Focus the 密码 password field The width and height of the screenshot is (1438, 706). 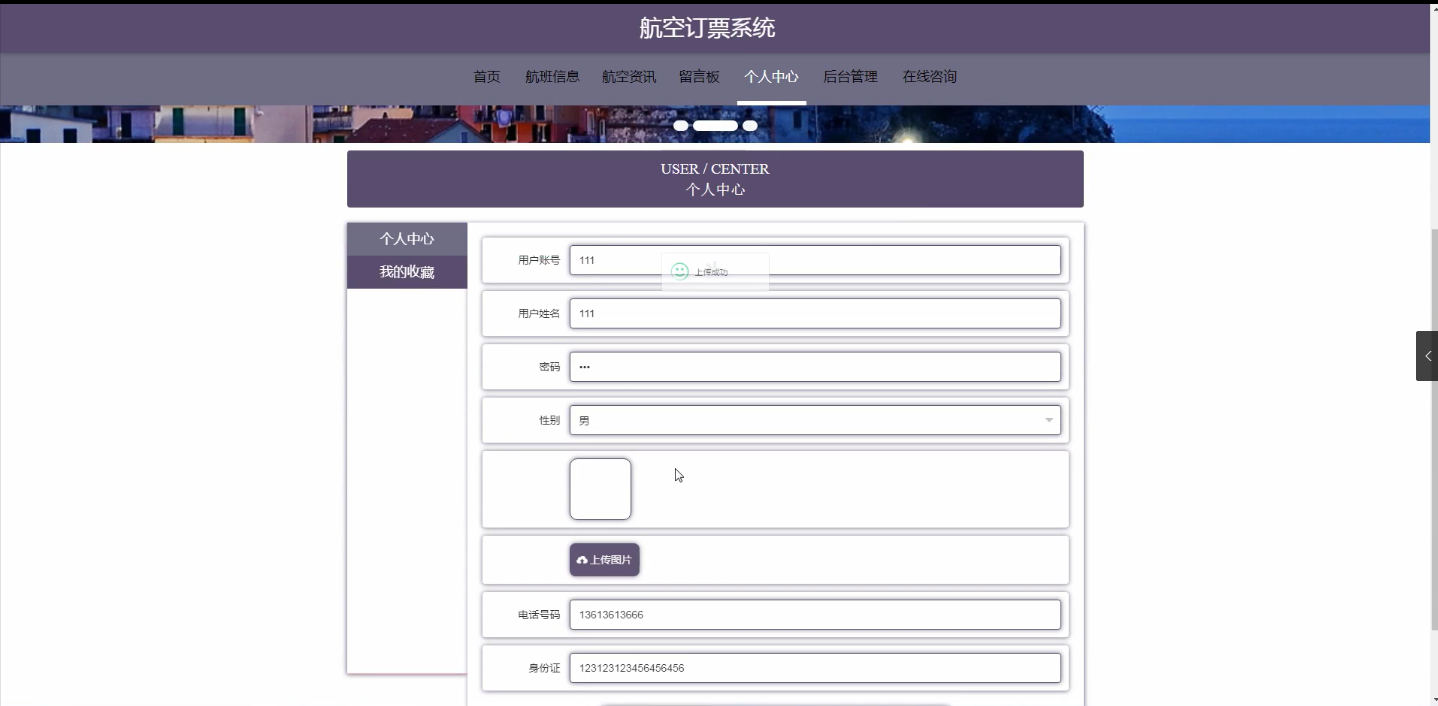click(815, 367)
